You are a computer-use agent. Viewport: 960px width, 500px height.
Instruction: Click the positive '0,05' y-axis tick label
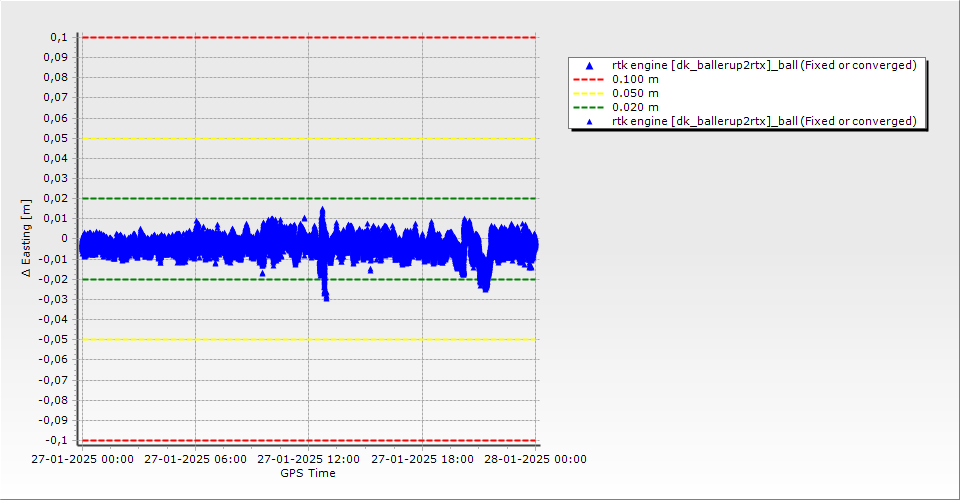(x=56, y=138)
